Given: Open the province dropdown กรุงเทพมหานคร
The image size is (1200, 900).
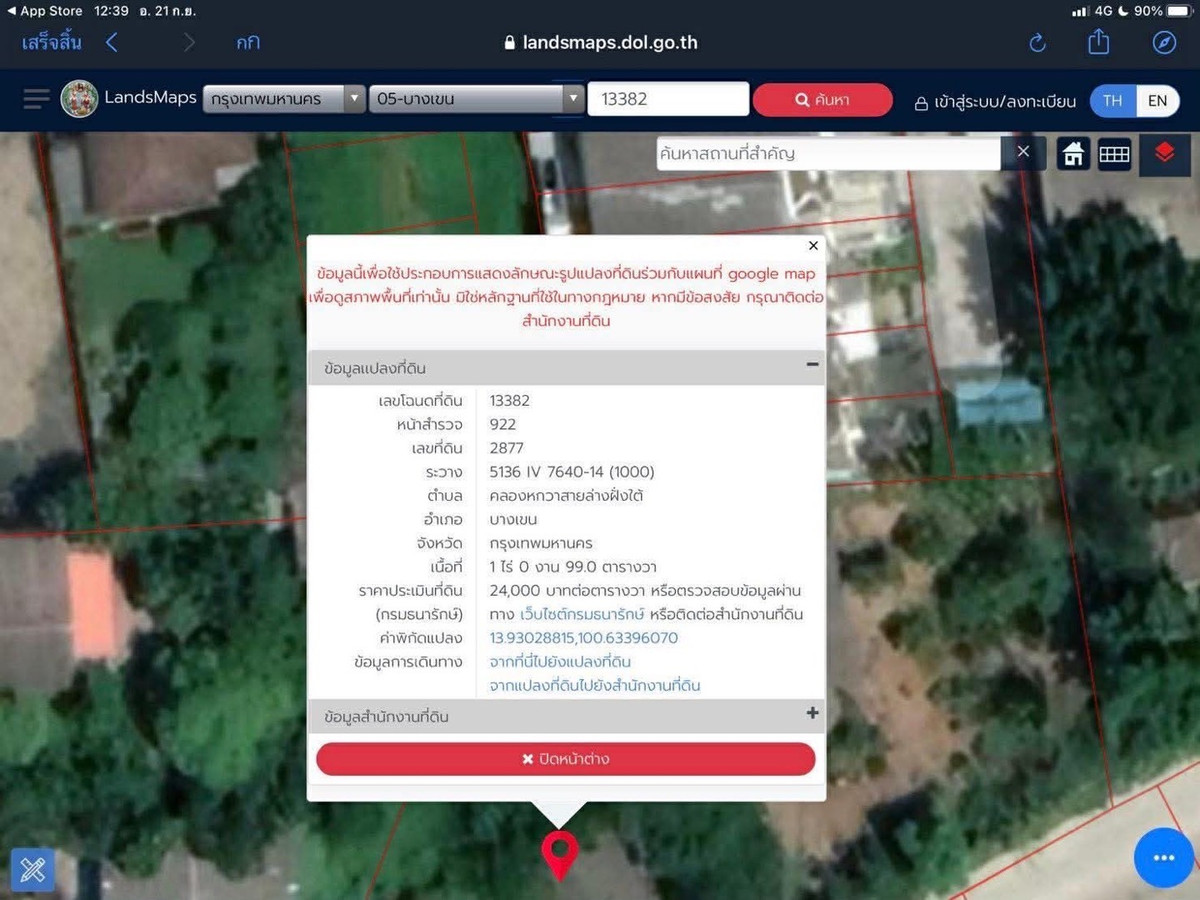Looking at the screenshot, I should [x=284, y=100].
